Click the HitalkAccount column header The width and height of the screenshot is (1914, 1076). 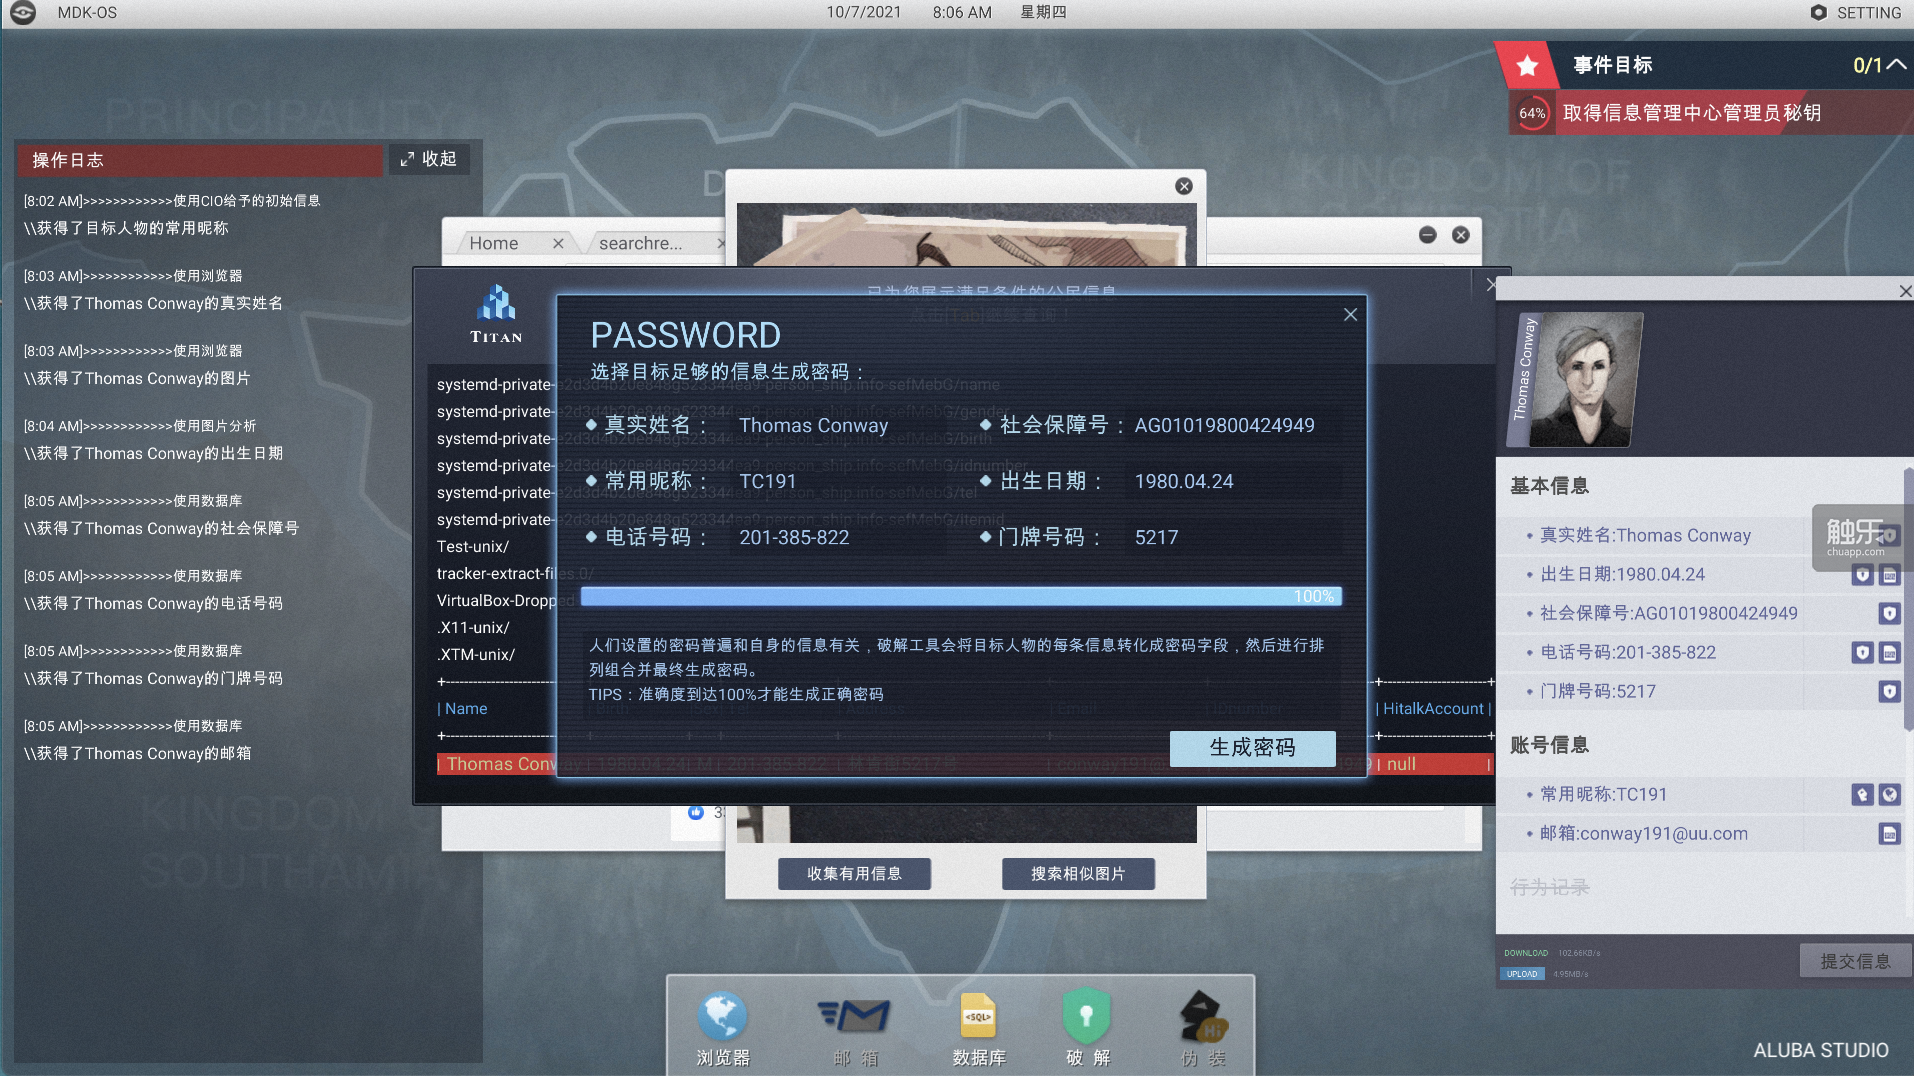pyautogui.click(x=1433, y=709)
